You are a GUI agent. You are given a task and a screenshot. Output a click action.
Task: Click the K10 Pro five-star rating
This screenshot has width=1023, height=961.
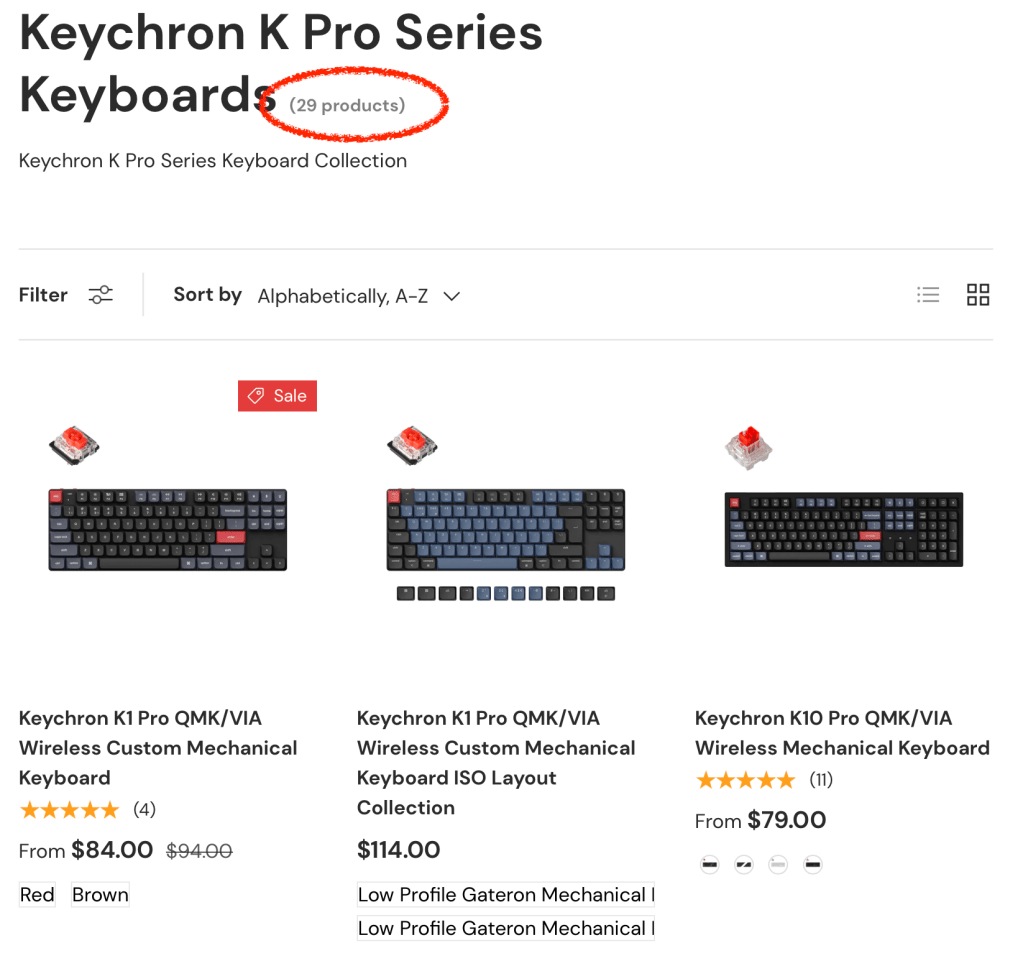(x=745, y=780)
